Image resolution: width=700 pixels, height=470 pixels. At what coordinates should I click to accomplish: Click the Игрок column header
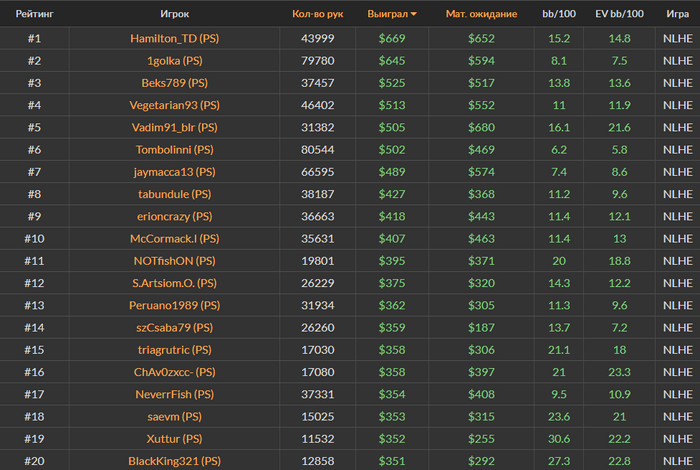click(175, 14)
